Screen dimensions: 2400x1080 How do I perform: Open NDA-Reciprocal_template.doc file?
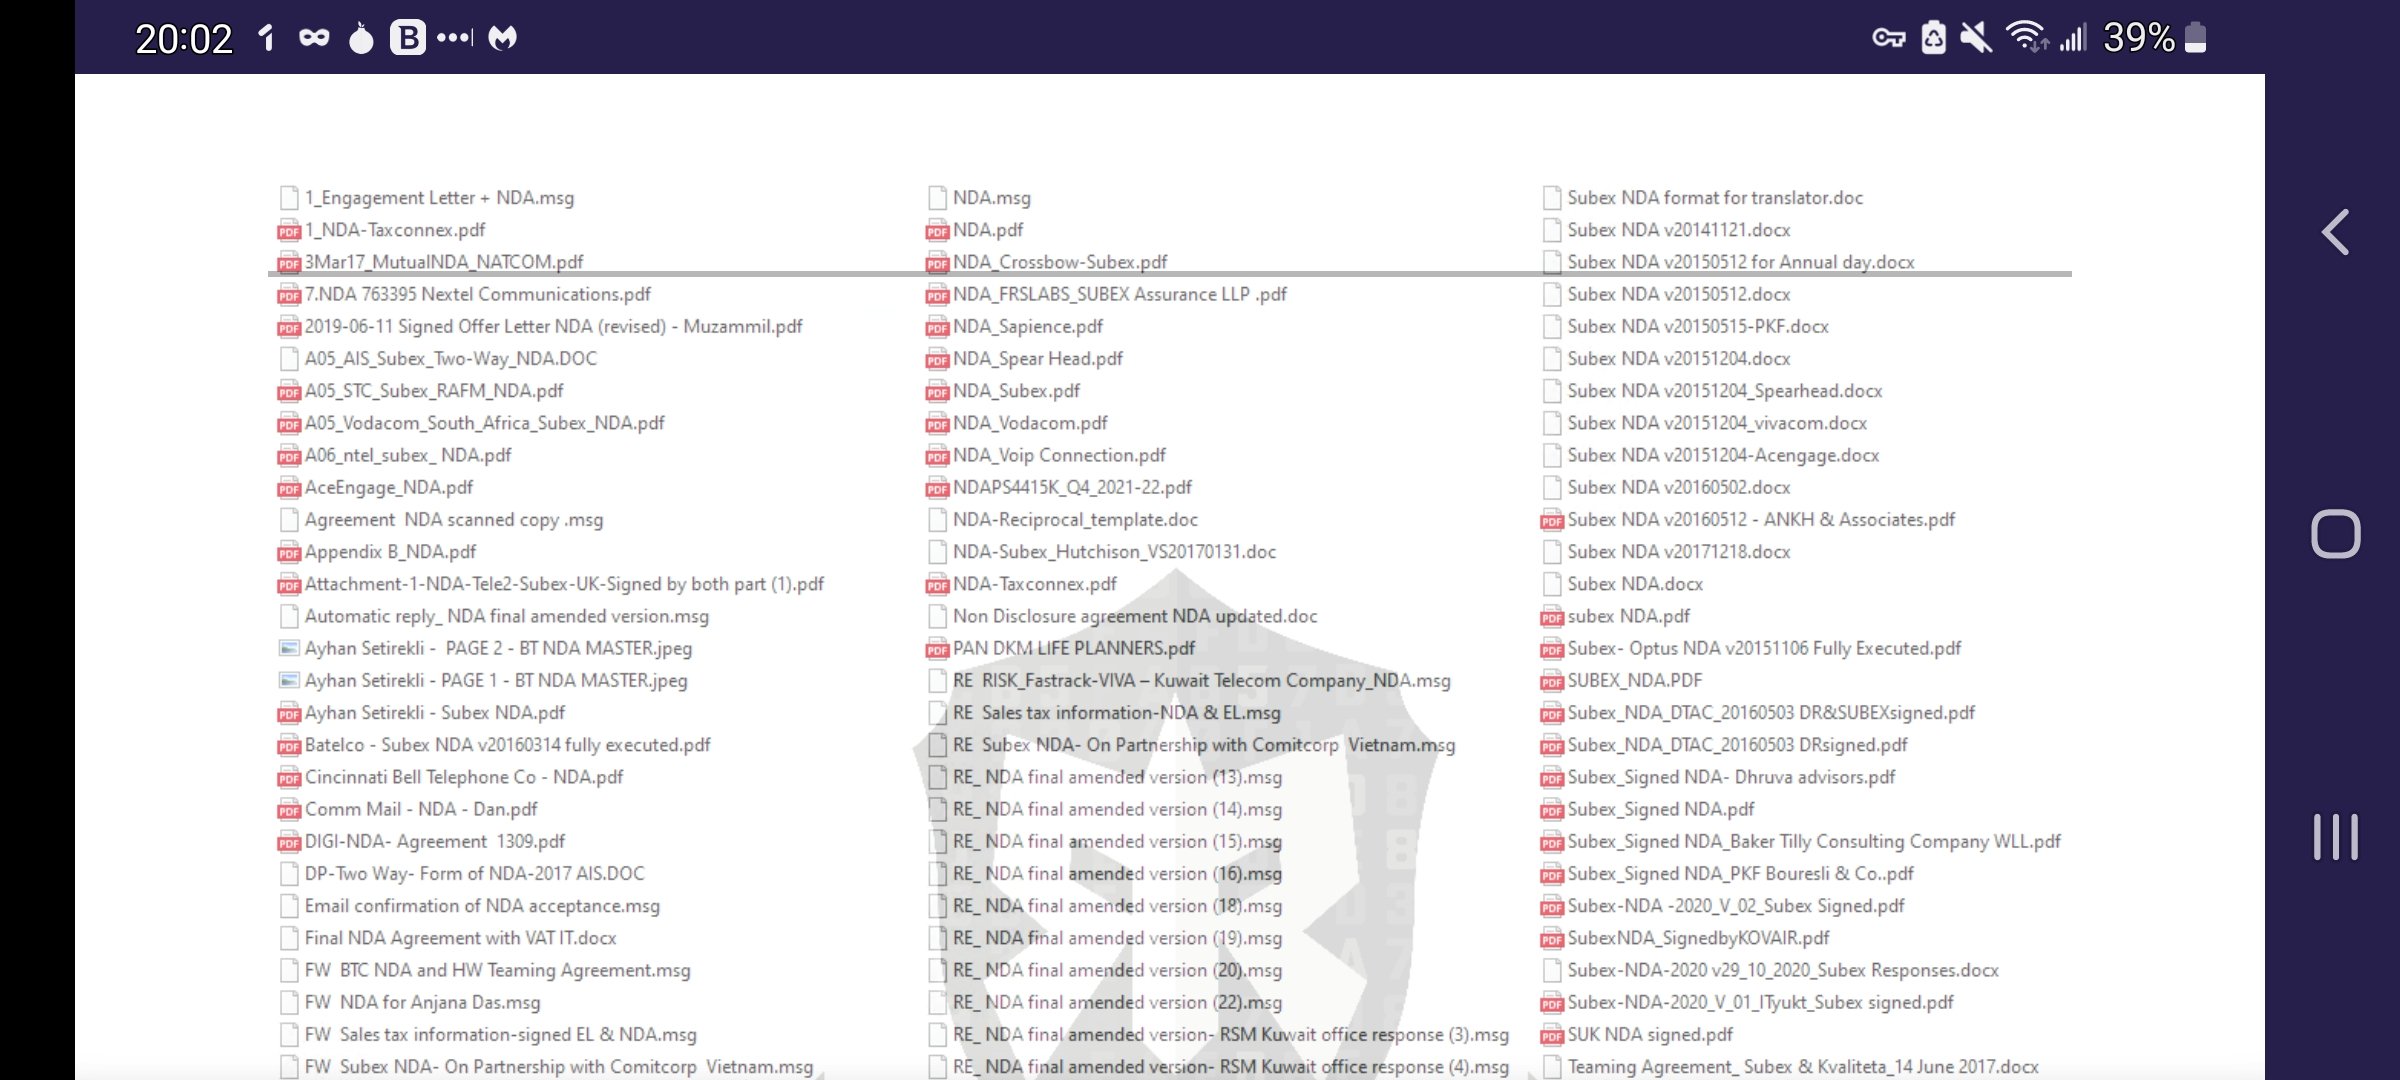coord(1074,520)
